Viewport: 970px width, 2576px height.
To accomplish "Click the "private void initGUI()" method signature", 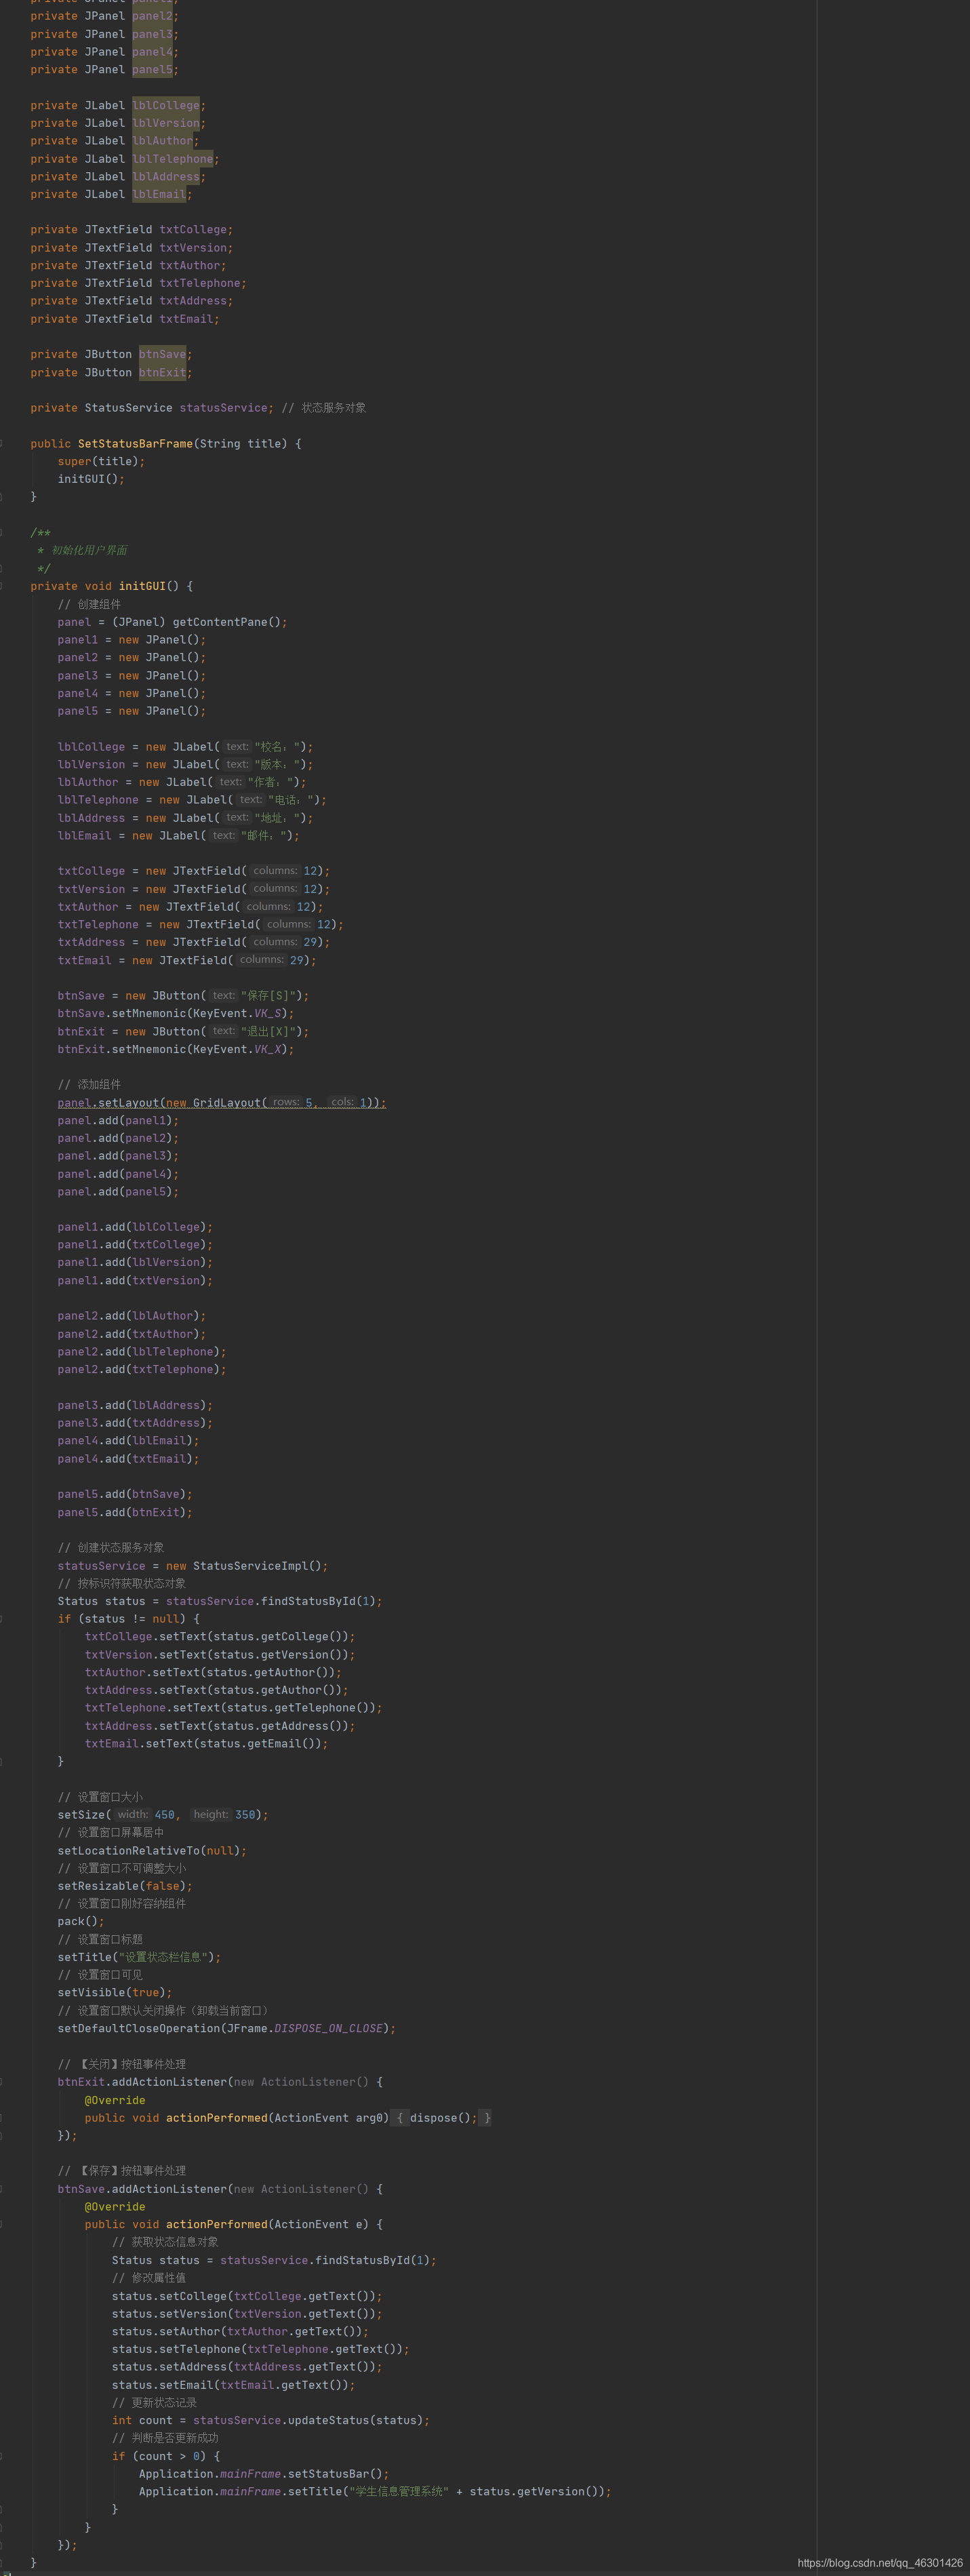I will [111, 586].
